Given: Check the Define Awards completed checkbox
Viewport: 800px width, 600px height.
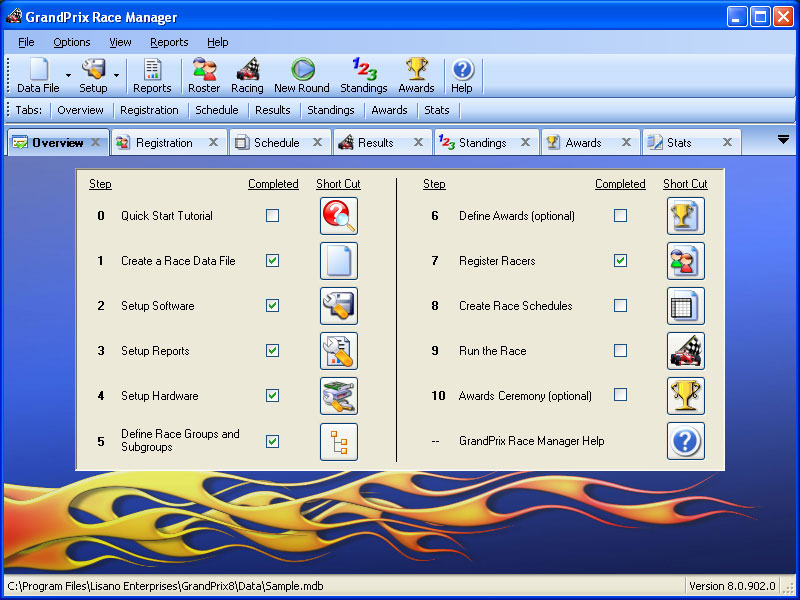Looking at the screenshot, I should point(620,216).
